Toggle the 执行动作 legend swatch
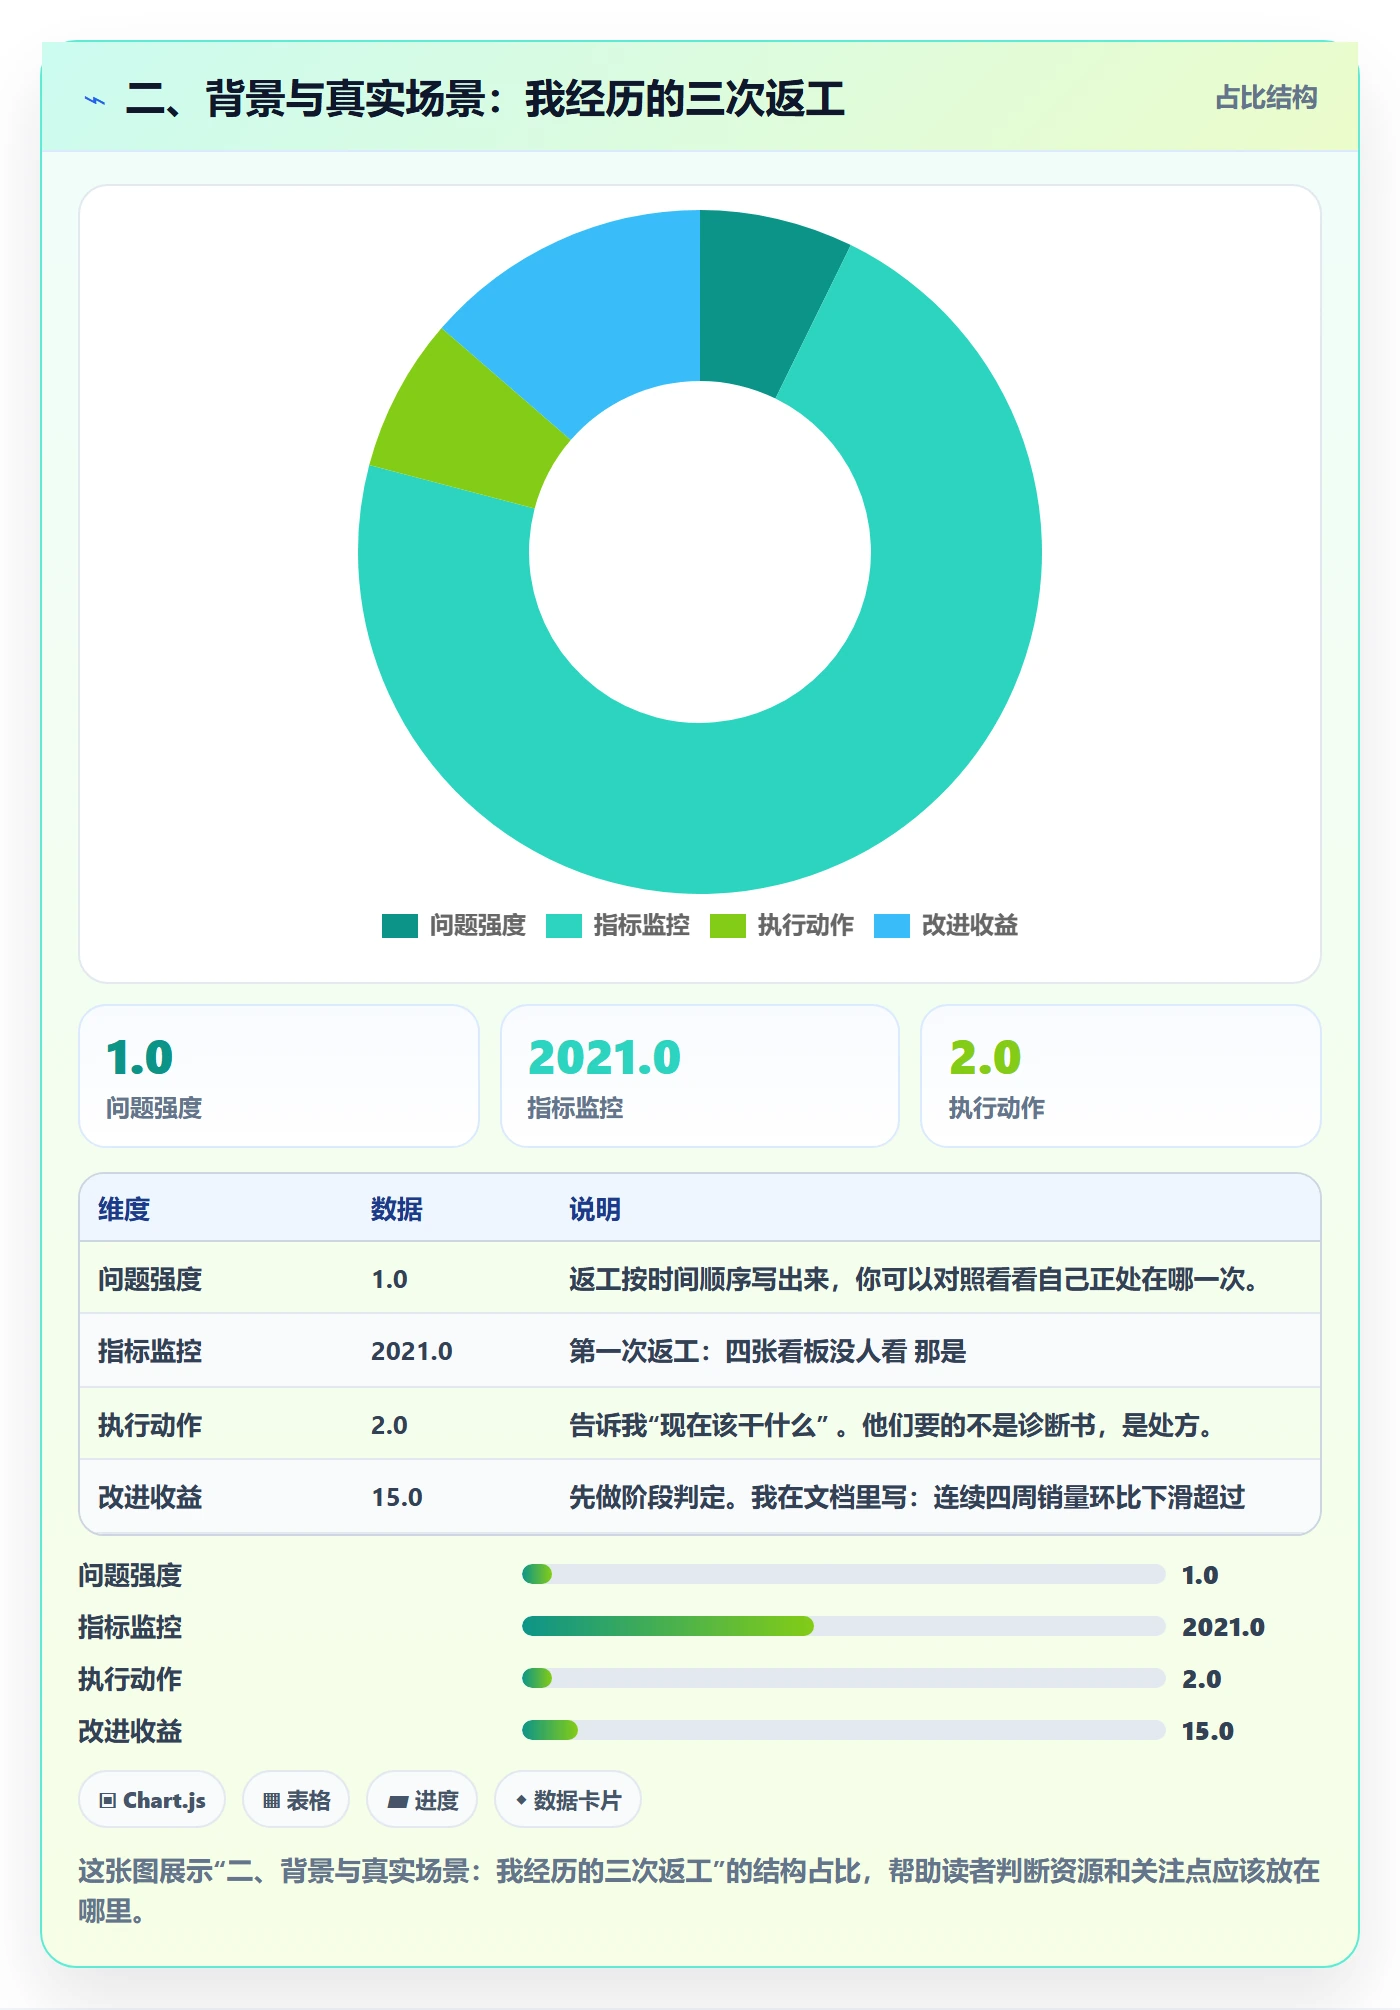Screen dimensions: 1400x2010 pyautogui.click(x=728, y=926)
